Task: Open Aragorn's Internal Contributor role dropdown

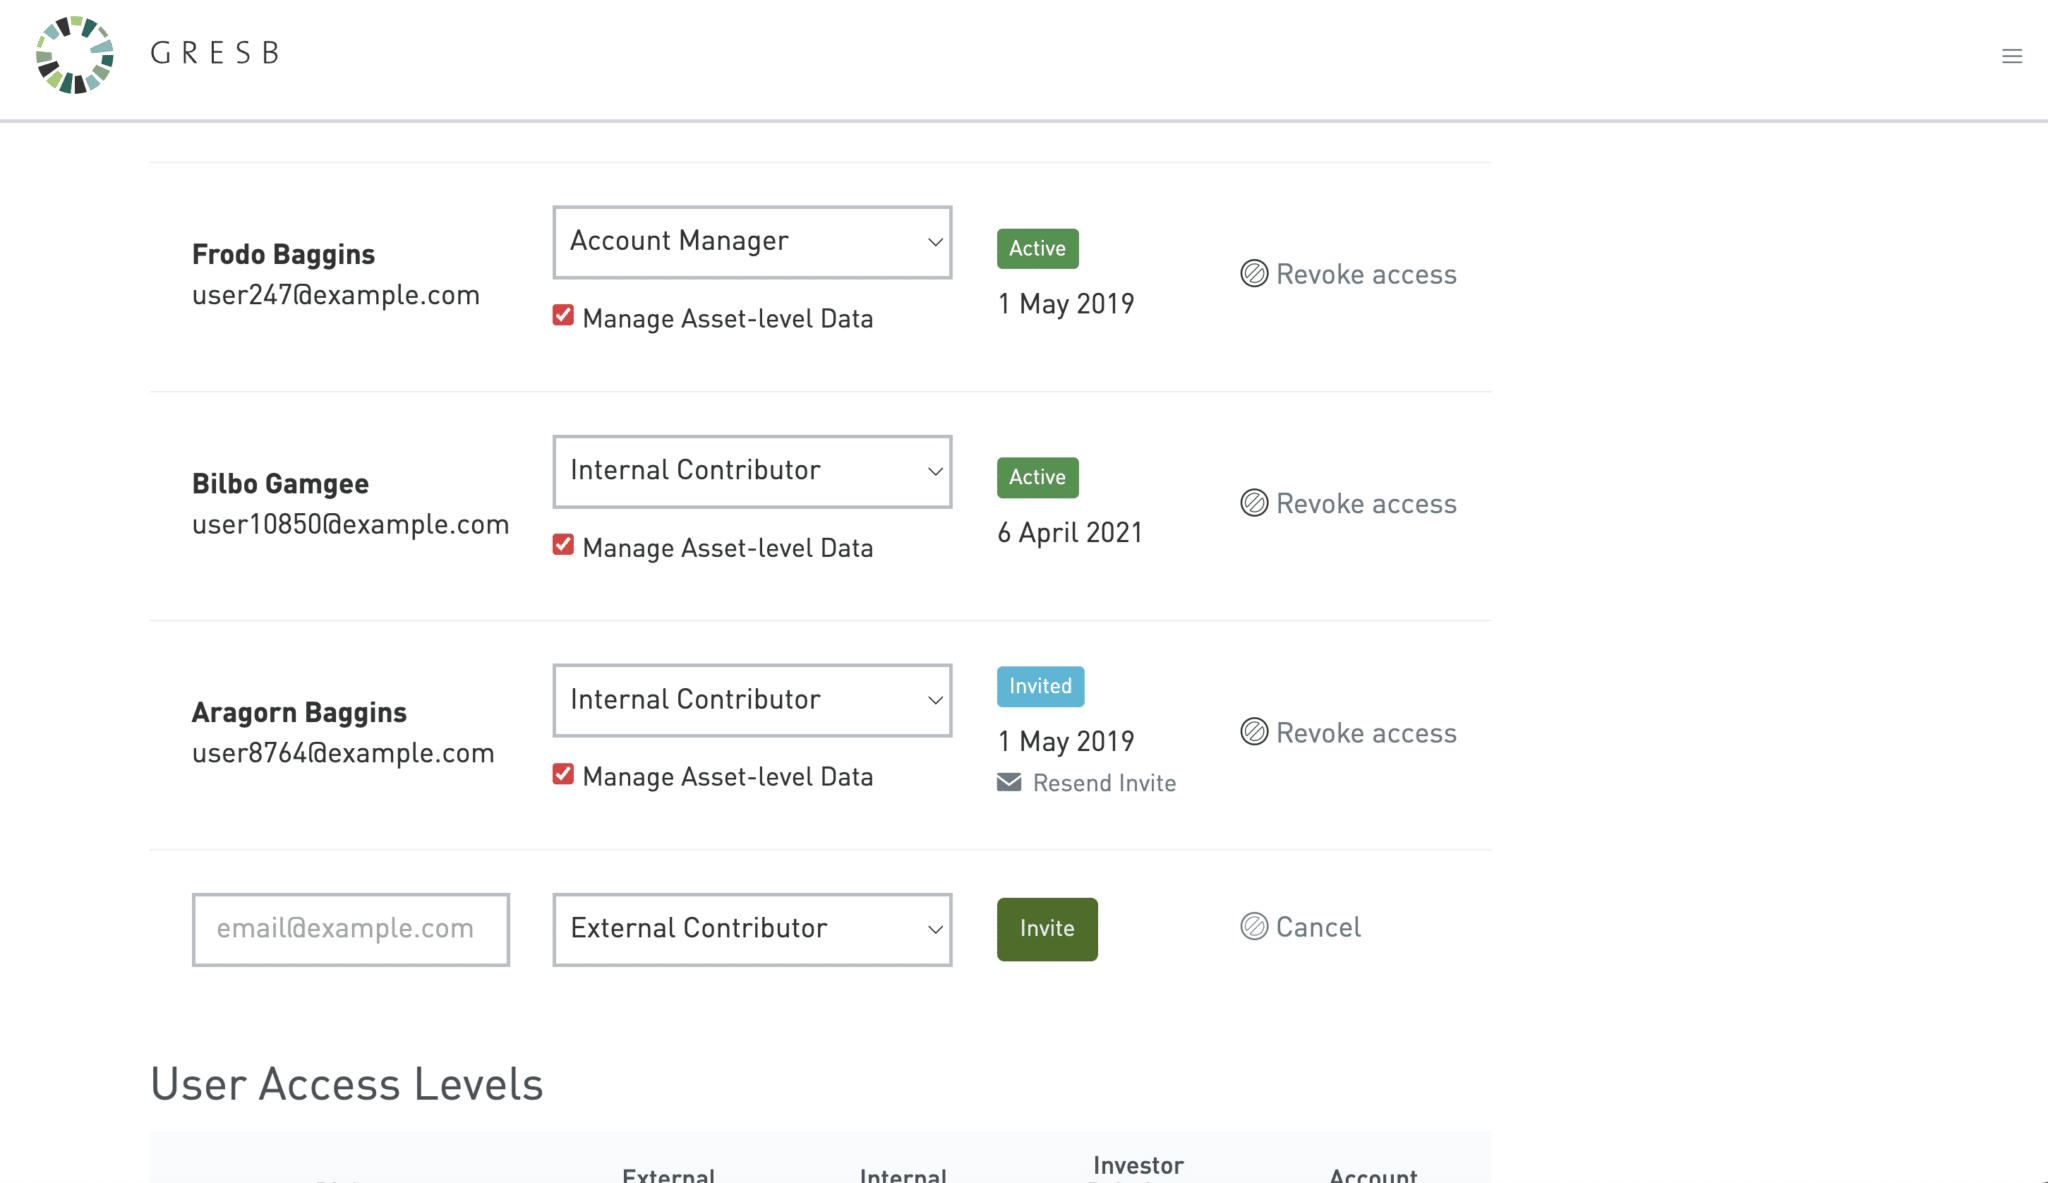Action: (752, 700)
